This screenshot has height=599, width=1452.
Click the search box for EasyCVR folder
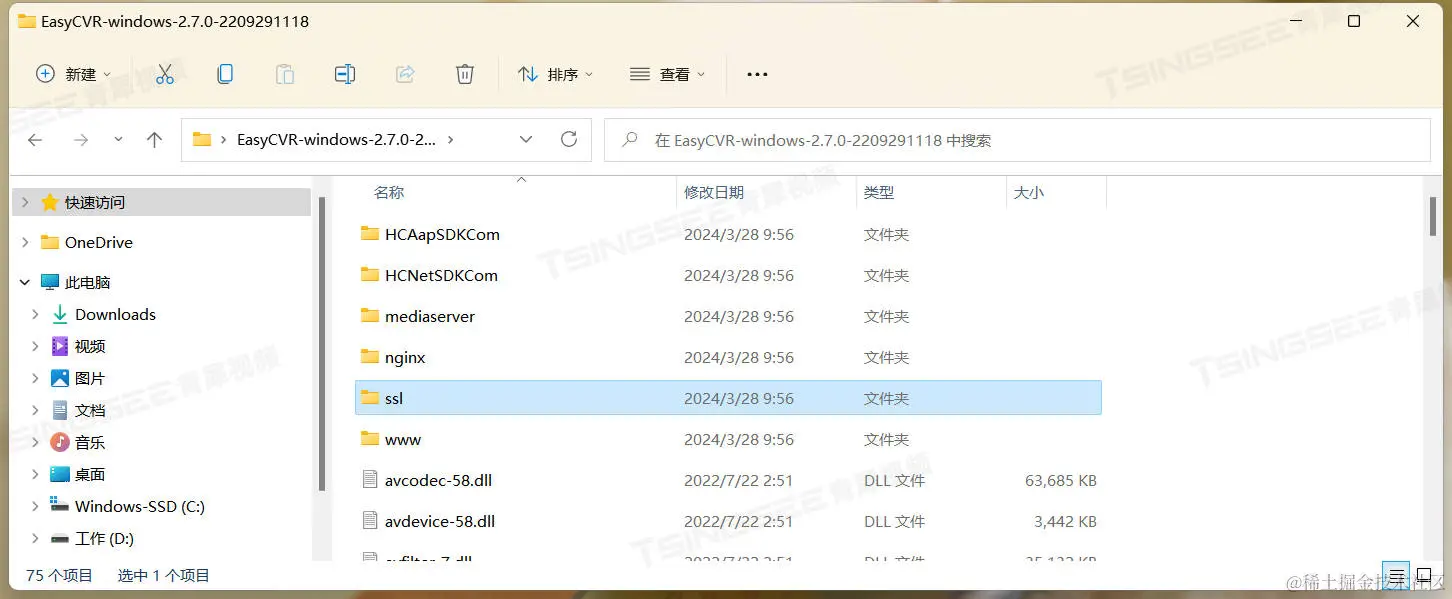[x=1017, y=140]
